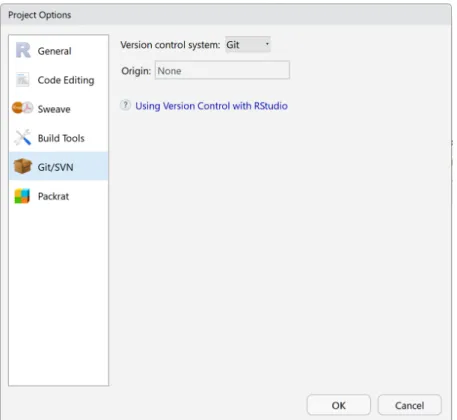Click the Code Editing document icon

(x=23, y=80)
